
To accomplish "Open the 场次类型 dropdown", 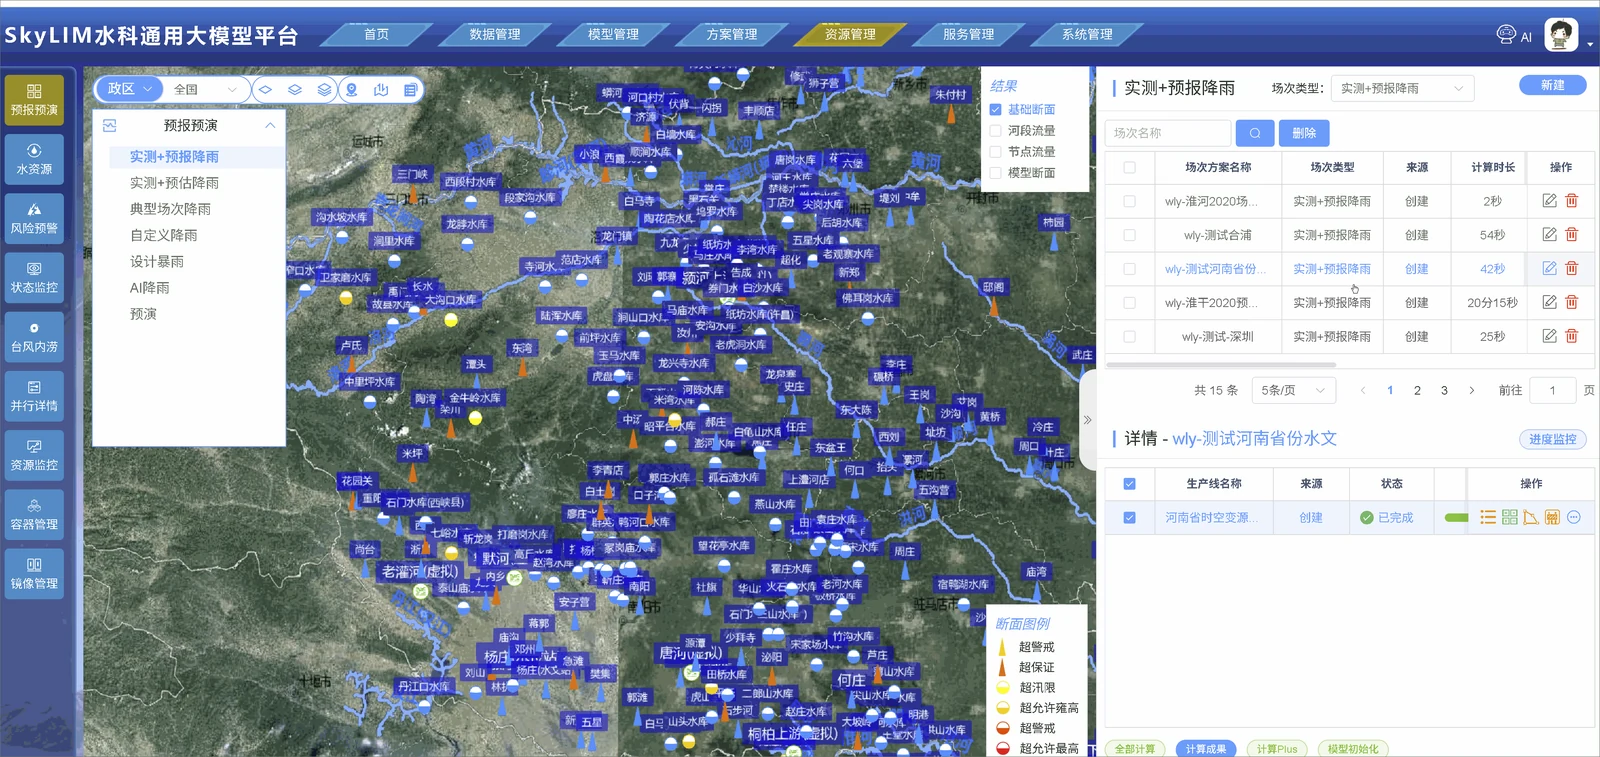I will tap(1403, 88).
